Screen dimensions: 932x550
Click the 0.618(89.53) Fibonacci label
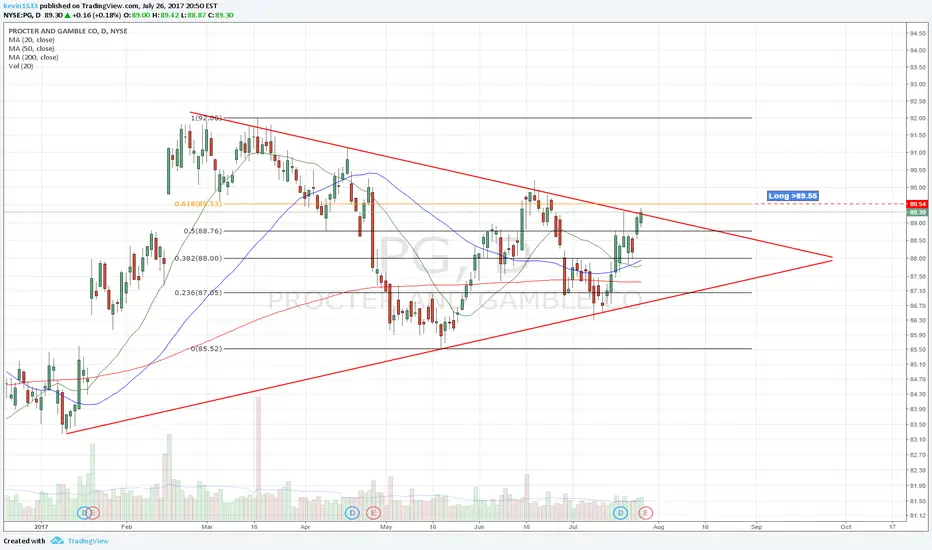[x=198, y=204]
